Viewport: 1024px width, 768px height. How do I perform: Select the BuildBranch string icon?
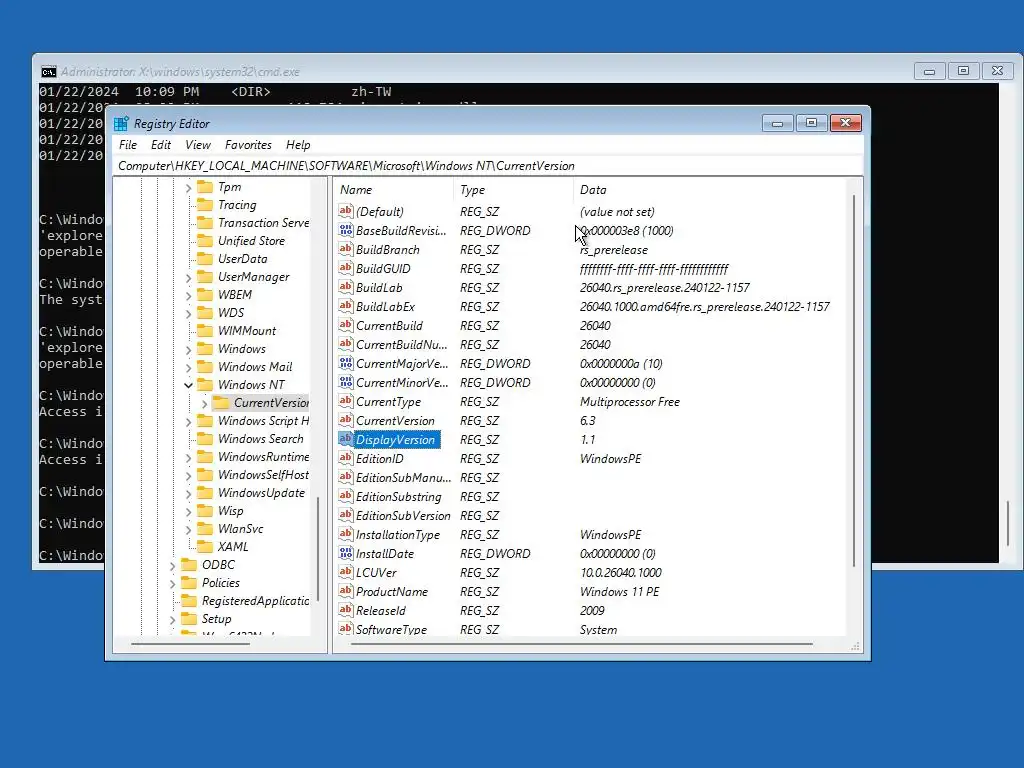pyautogui.click(x=345, y=249)
